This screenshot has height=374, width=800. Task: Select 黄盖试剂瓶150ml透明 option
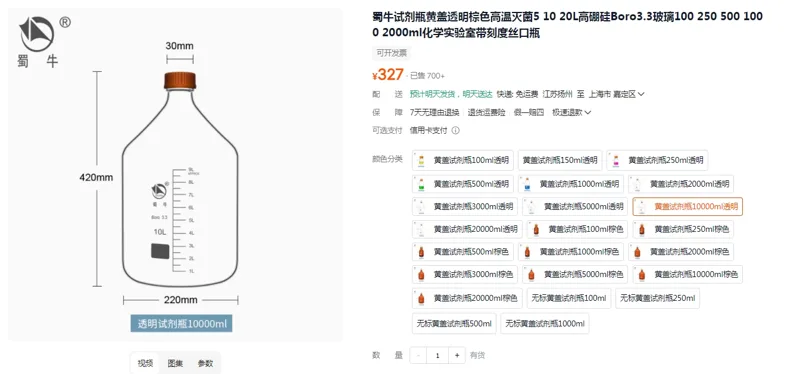pyautogui.click(x=560, y=160)
